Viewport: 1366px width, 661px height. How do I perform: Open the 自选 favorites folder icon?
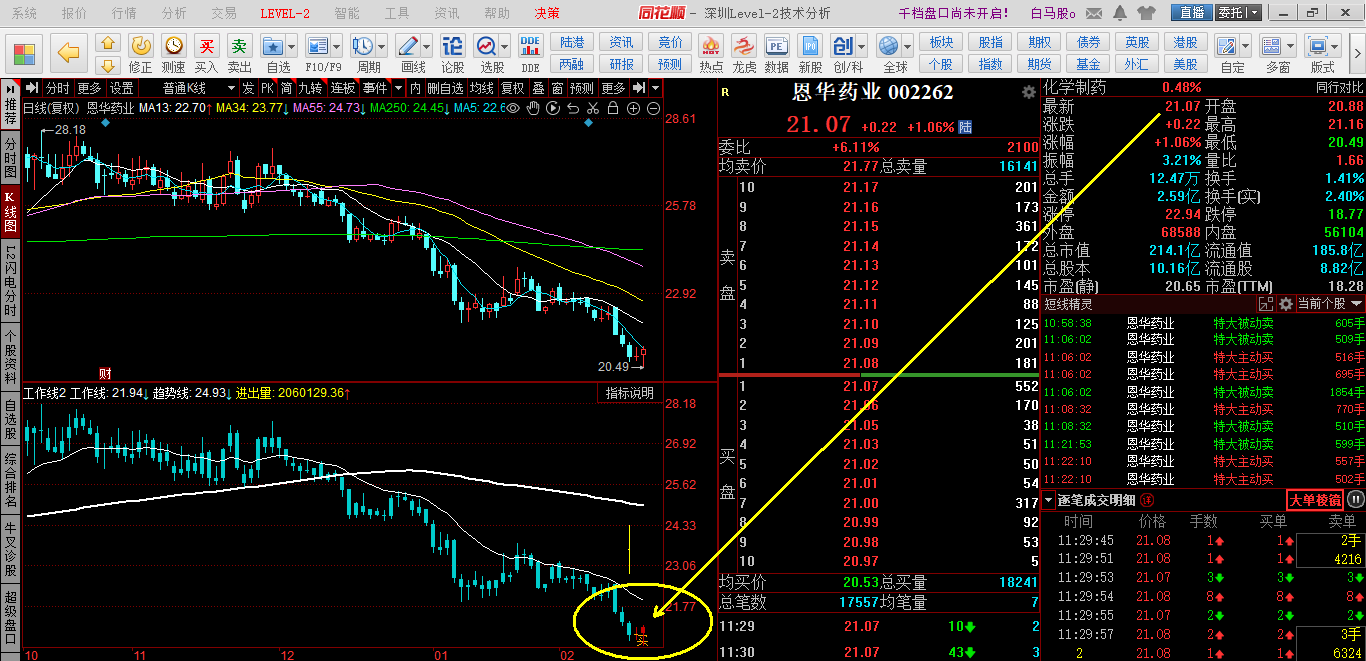(x=272, y=46)
